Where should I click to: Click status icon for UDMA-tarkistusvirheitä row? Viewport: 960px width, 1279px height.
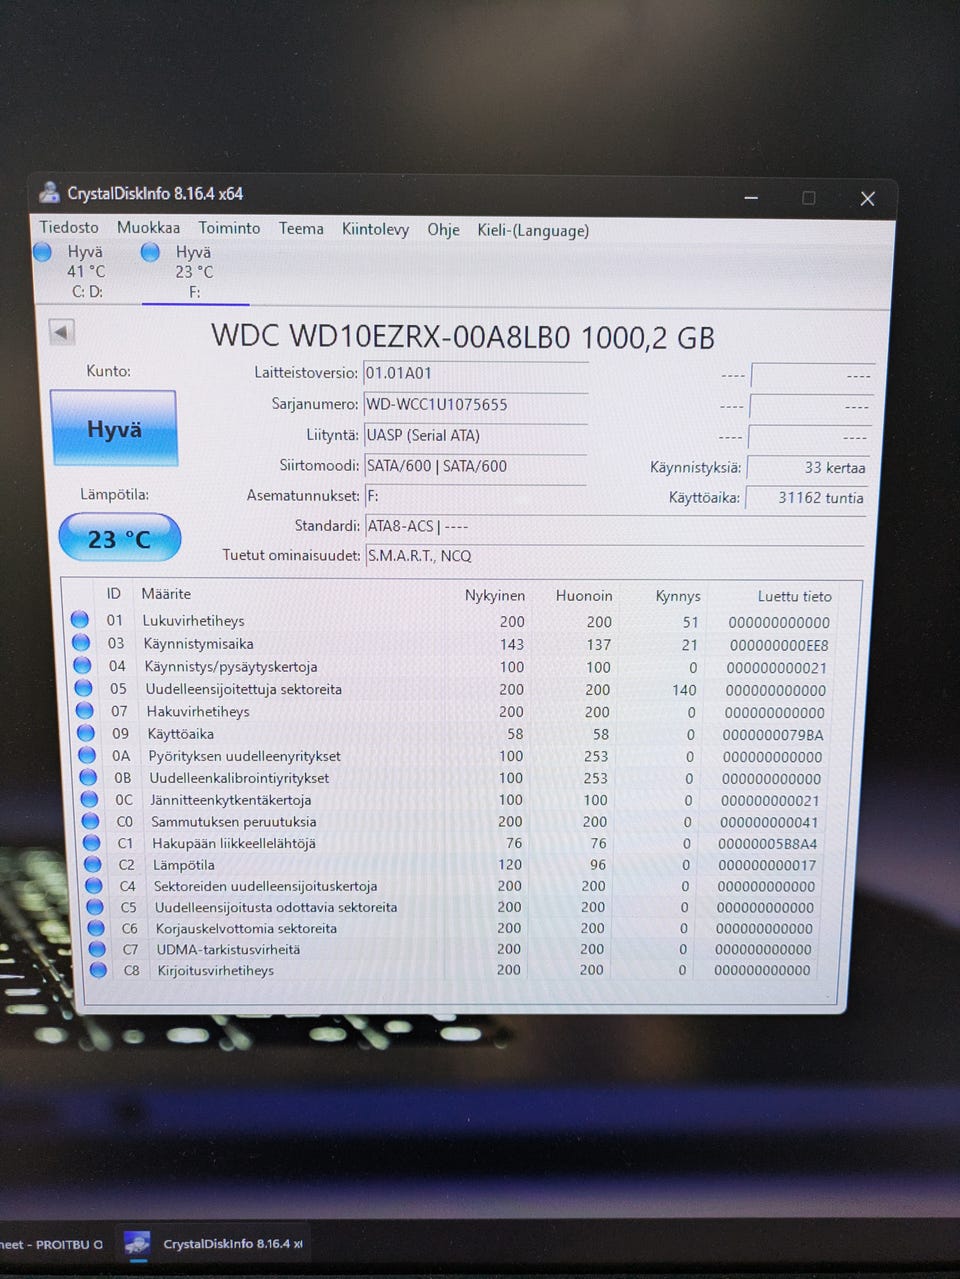click(97, 949)
